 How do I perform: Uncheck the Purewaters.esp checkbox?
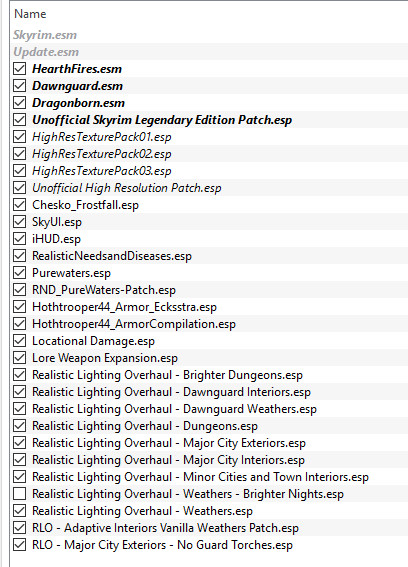(20, 273)
